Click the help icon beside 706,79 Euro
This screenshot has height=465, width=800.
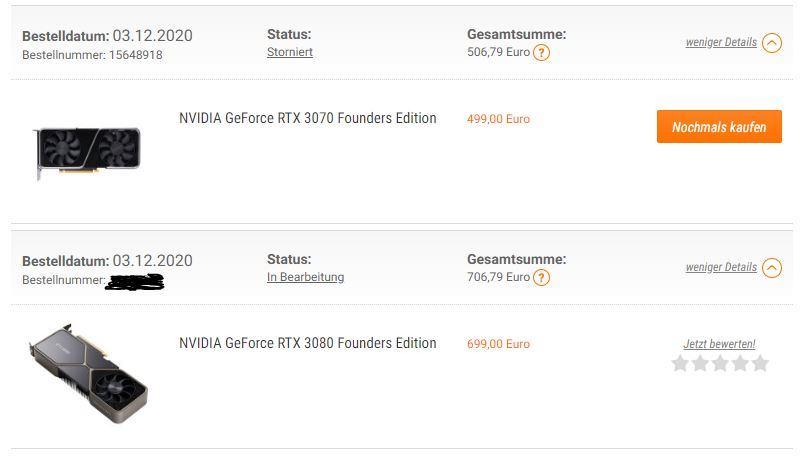(541, 278)
